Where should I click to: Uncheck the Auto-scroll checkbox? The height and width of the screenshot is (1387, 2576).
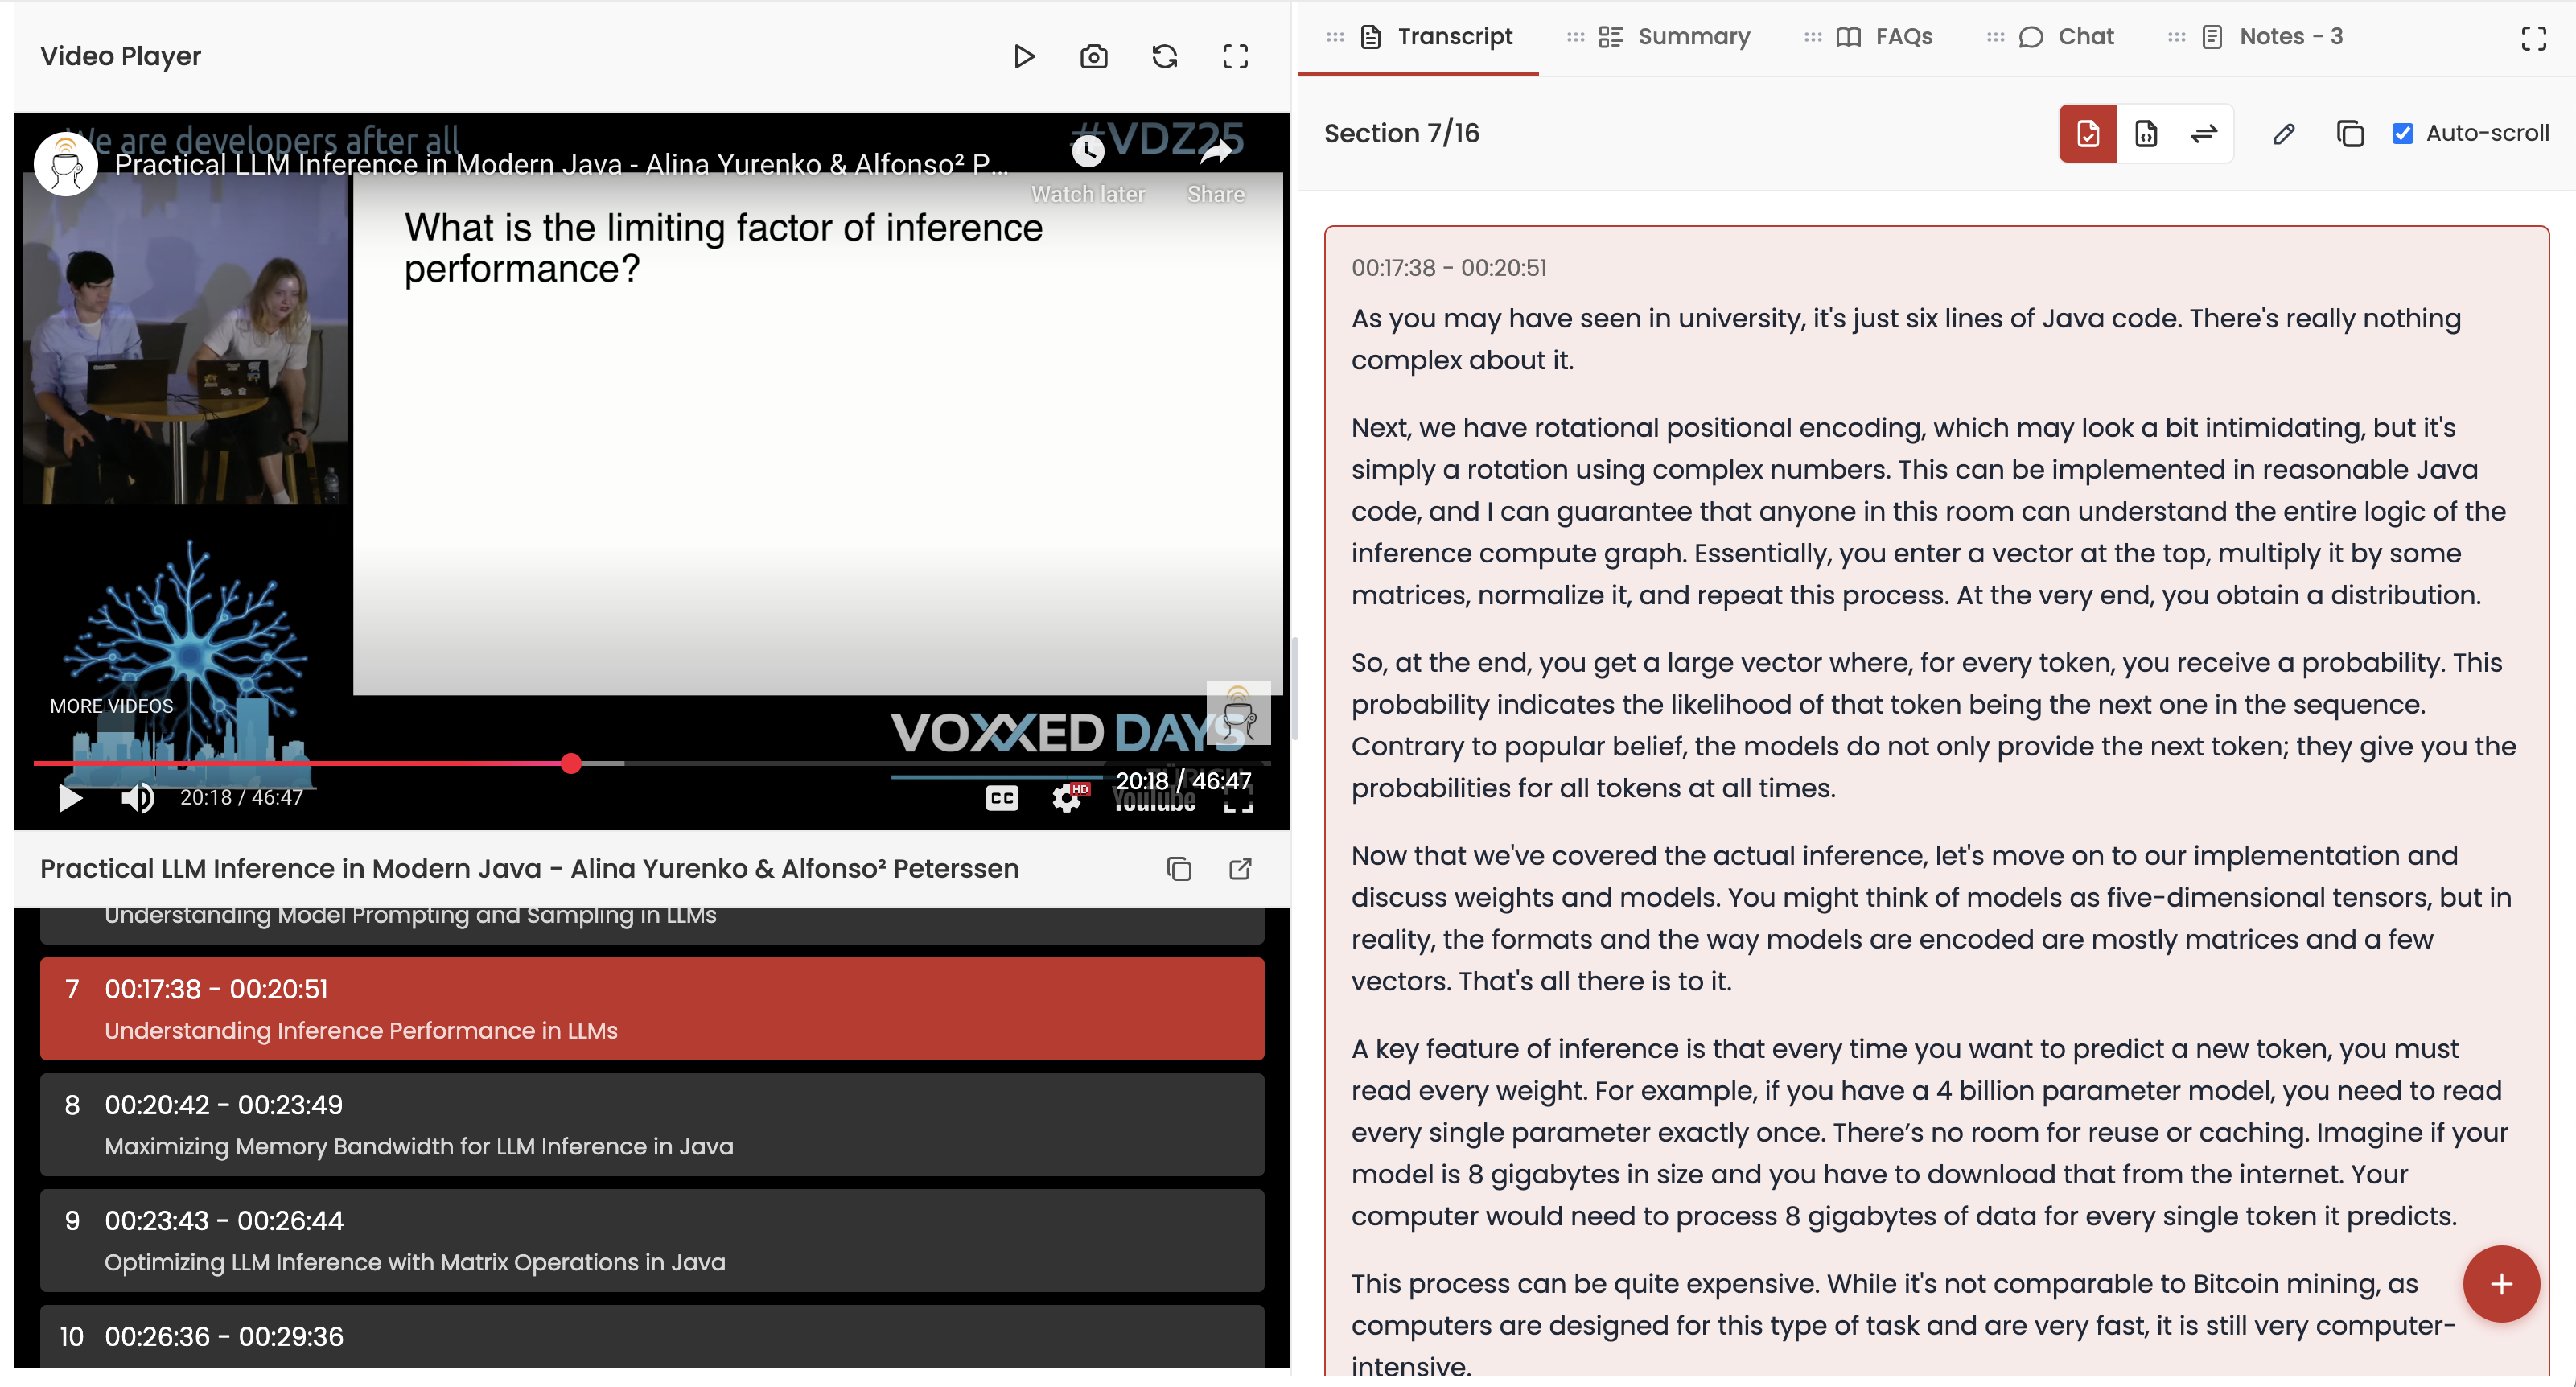2402,133
